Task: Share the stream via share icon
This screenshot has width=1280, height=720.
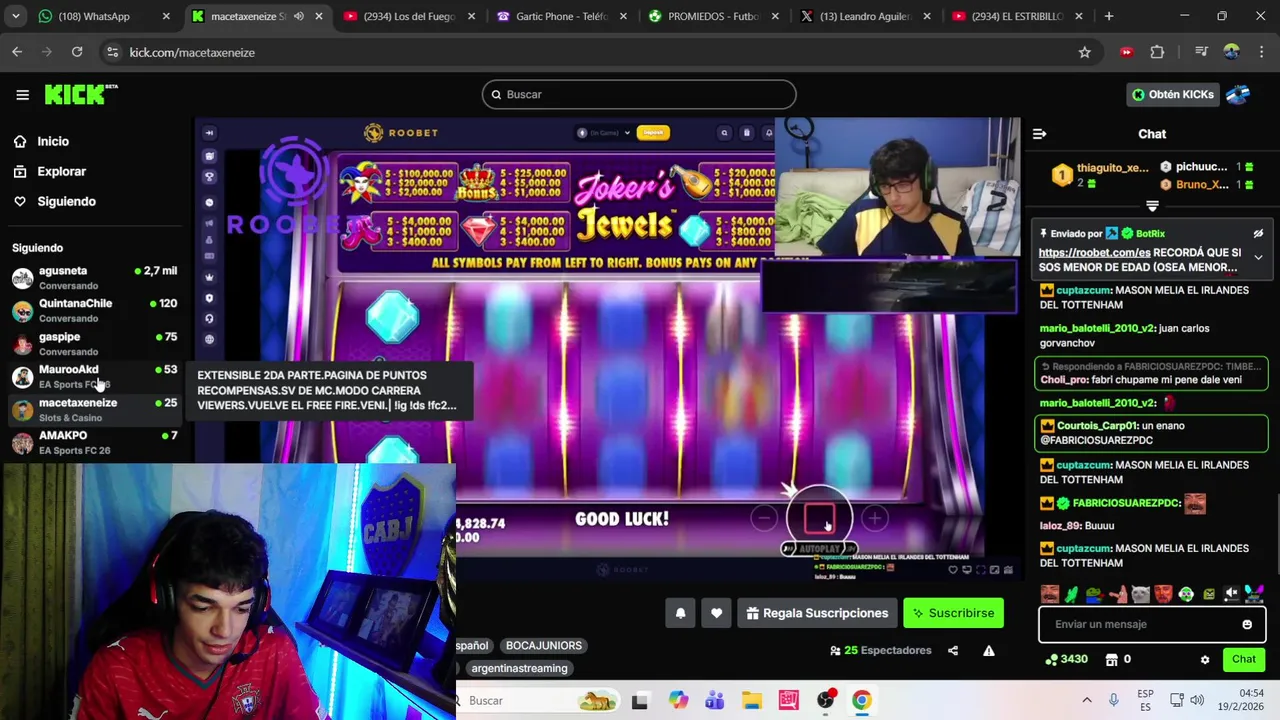Action: 953,650
